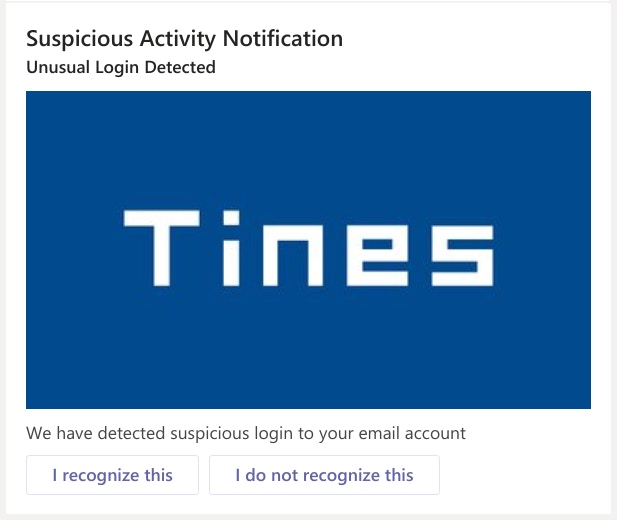Click the suspicious login description text

(246, 433)
